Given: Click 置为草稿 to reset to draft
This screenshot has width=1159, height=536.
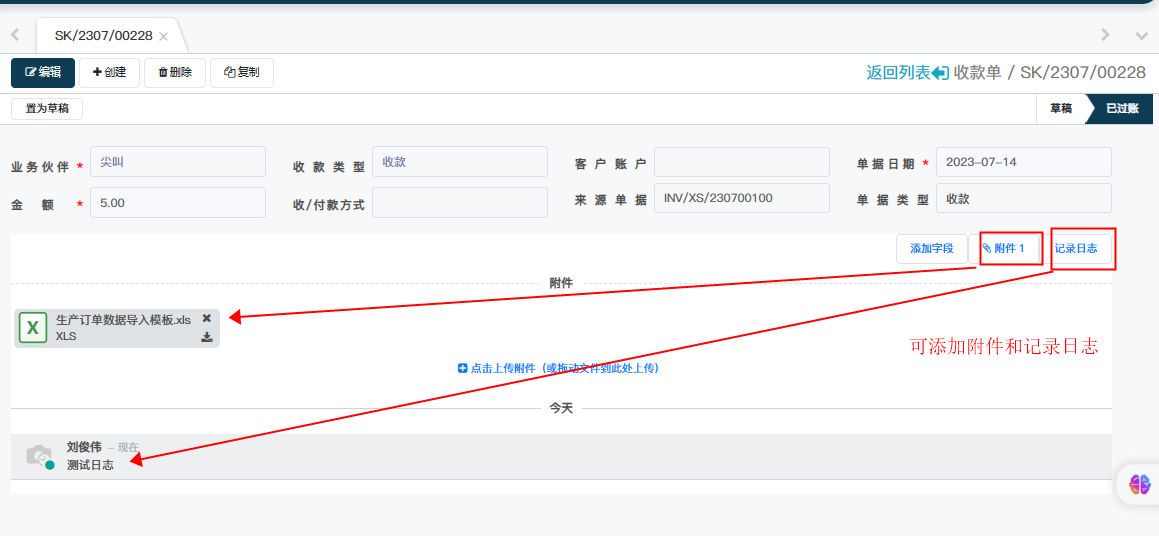Looking at the screenshot, I should [x=47, y=109].
